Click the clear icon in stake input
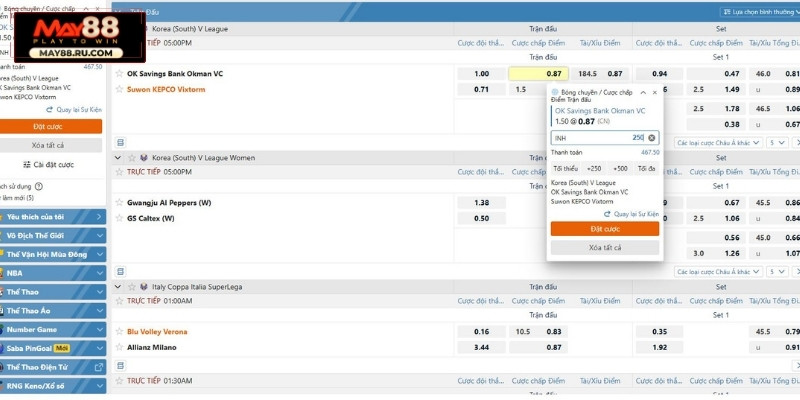Image resolution: width=800 pixels, height=400 pixels. coord(652,138)
